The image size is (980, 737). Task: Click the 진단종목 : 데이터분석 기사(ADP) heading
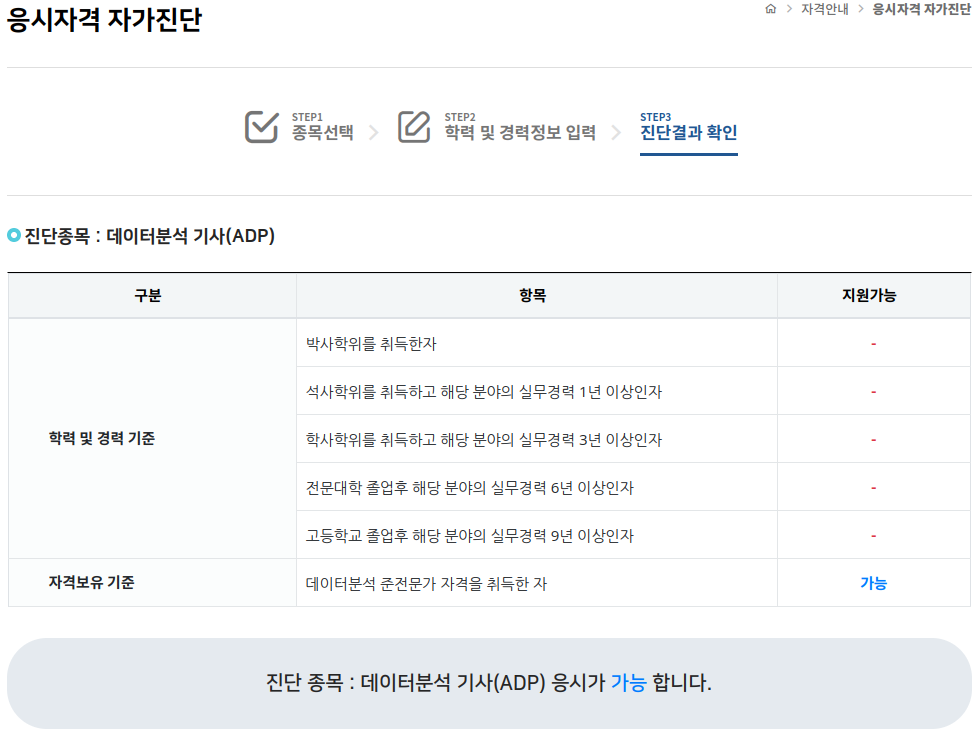coord(149,236)
